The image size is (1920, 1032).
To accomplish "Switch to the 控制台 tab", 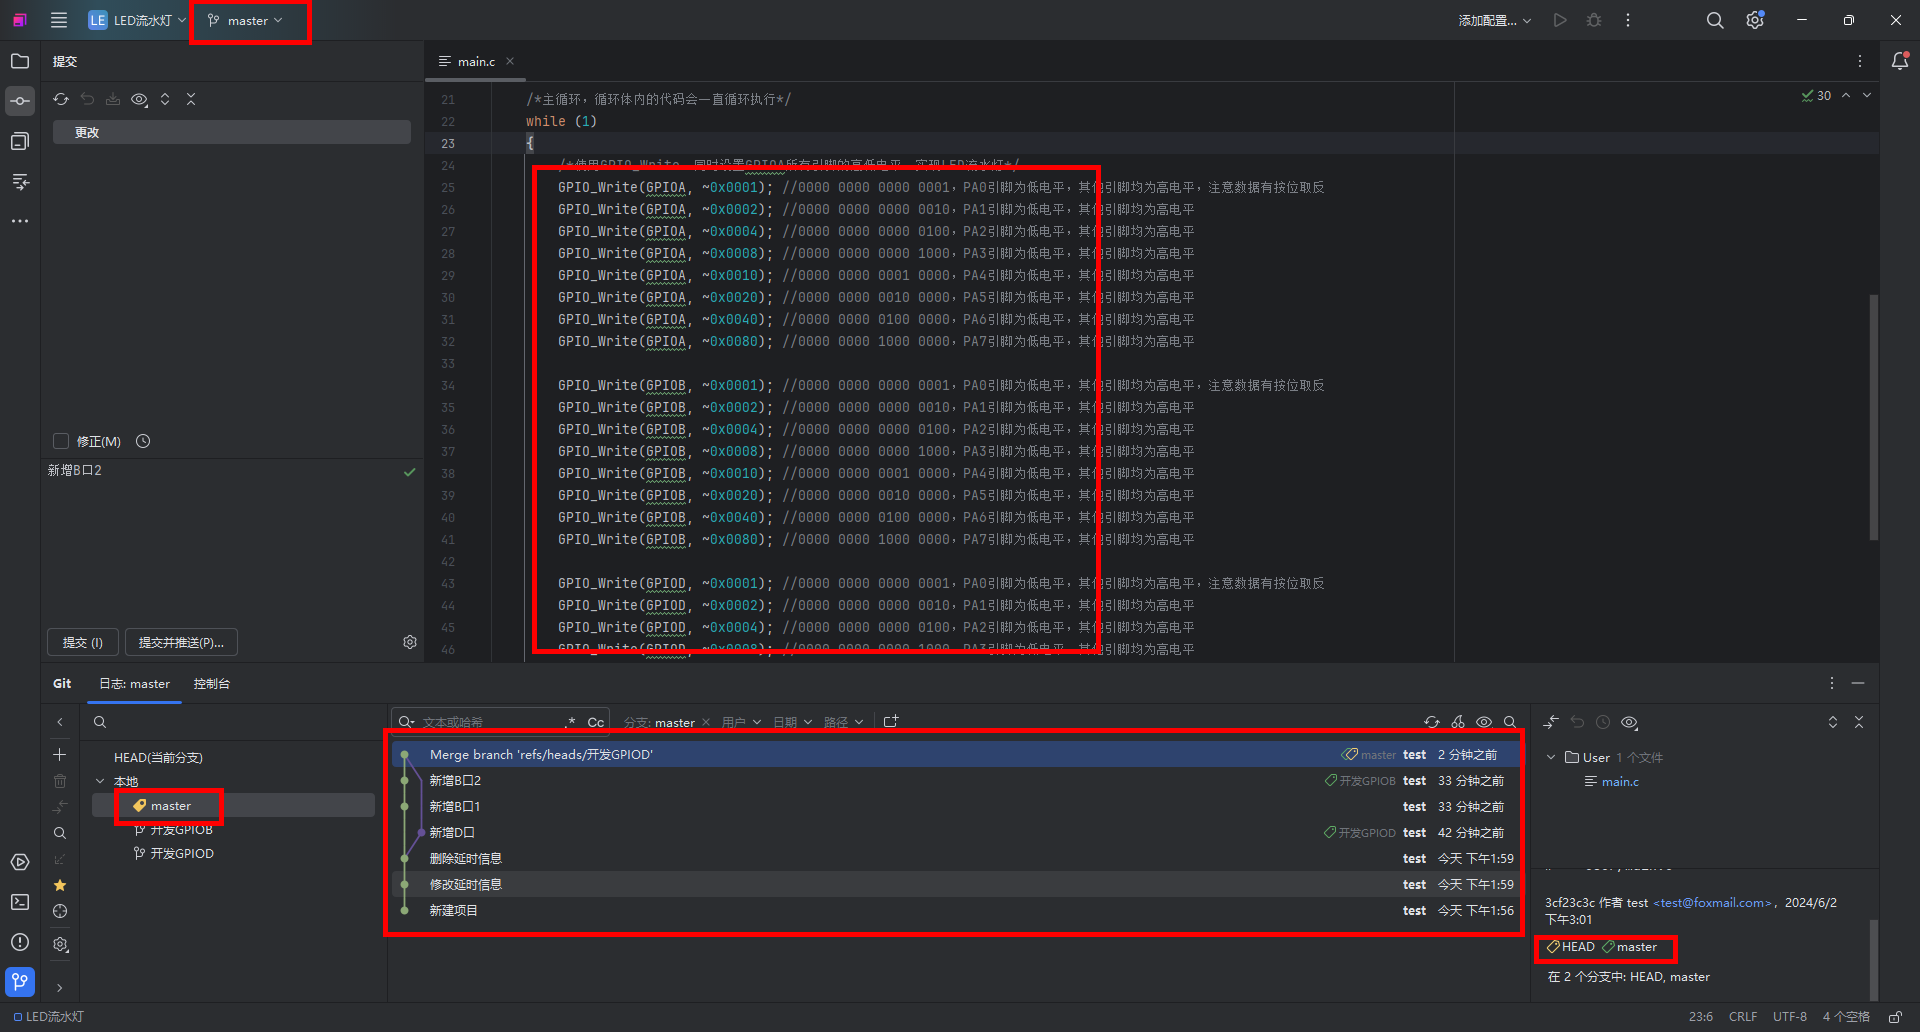I will pos(211,684).
